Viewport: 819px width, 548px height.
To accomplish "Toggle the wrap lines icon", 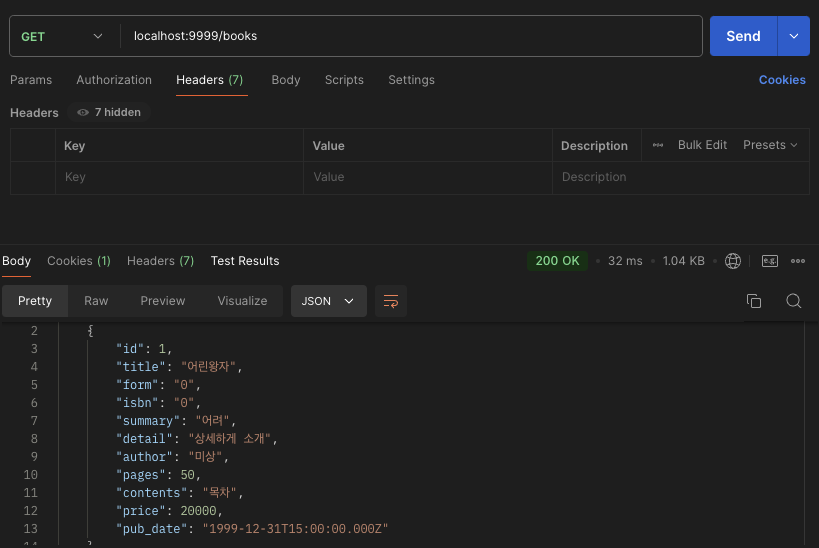I will (391, 301).
